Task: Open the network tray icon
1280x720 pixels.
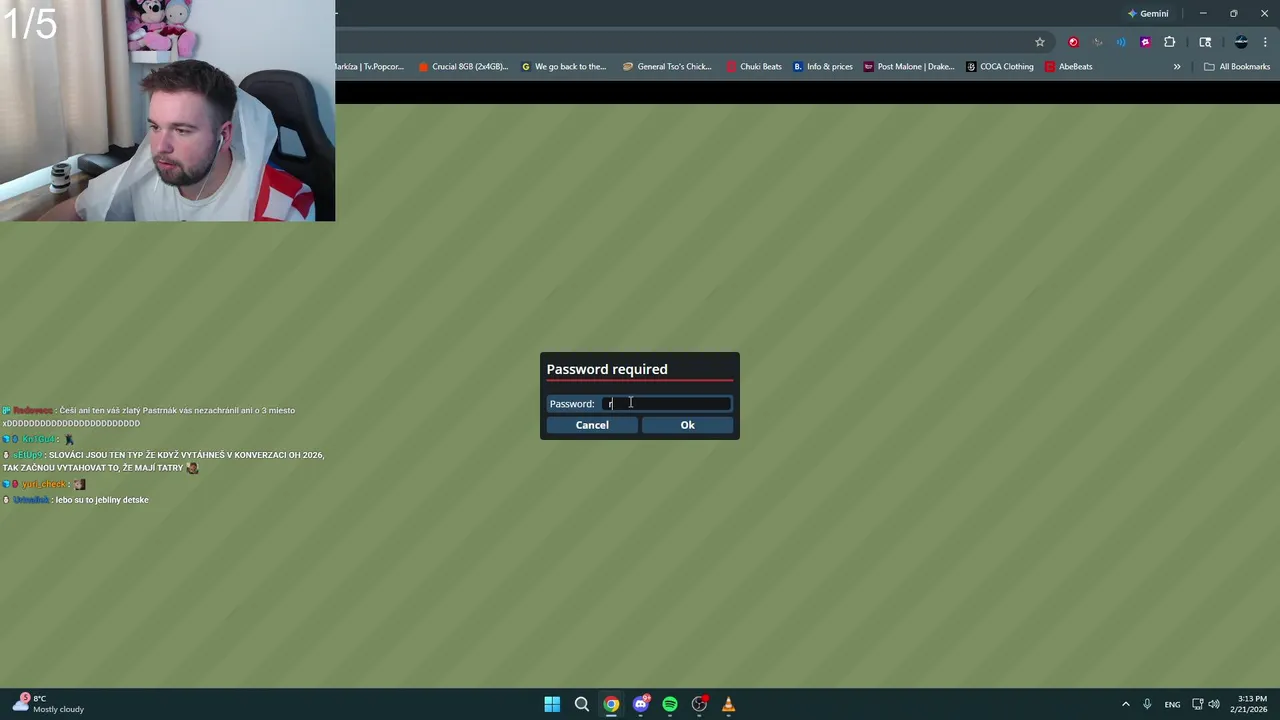Action: [x=1197, y=705]
